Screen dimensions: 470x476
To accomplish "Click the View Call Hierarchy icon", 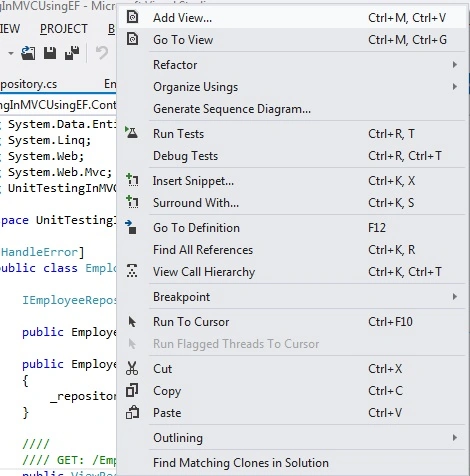I will [132, 271].
